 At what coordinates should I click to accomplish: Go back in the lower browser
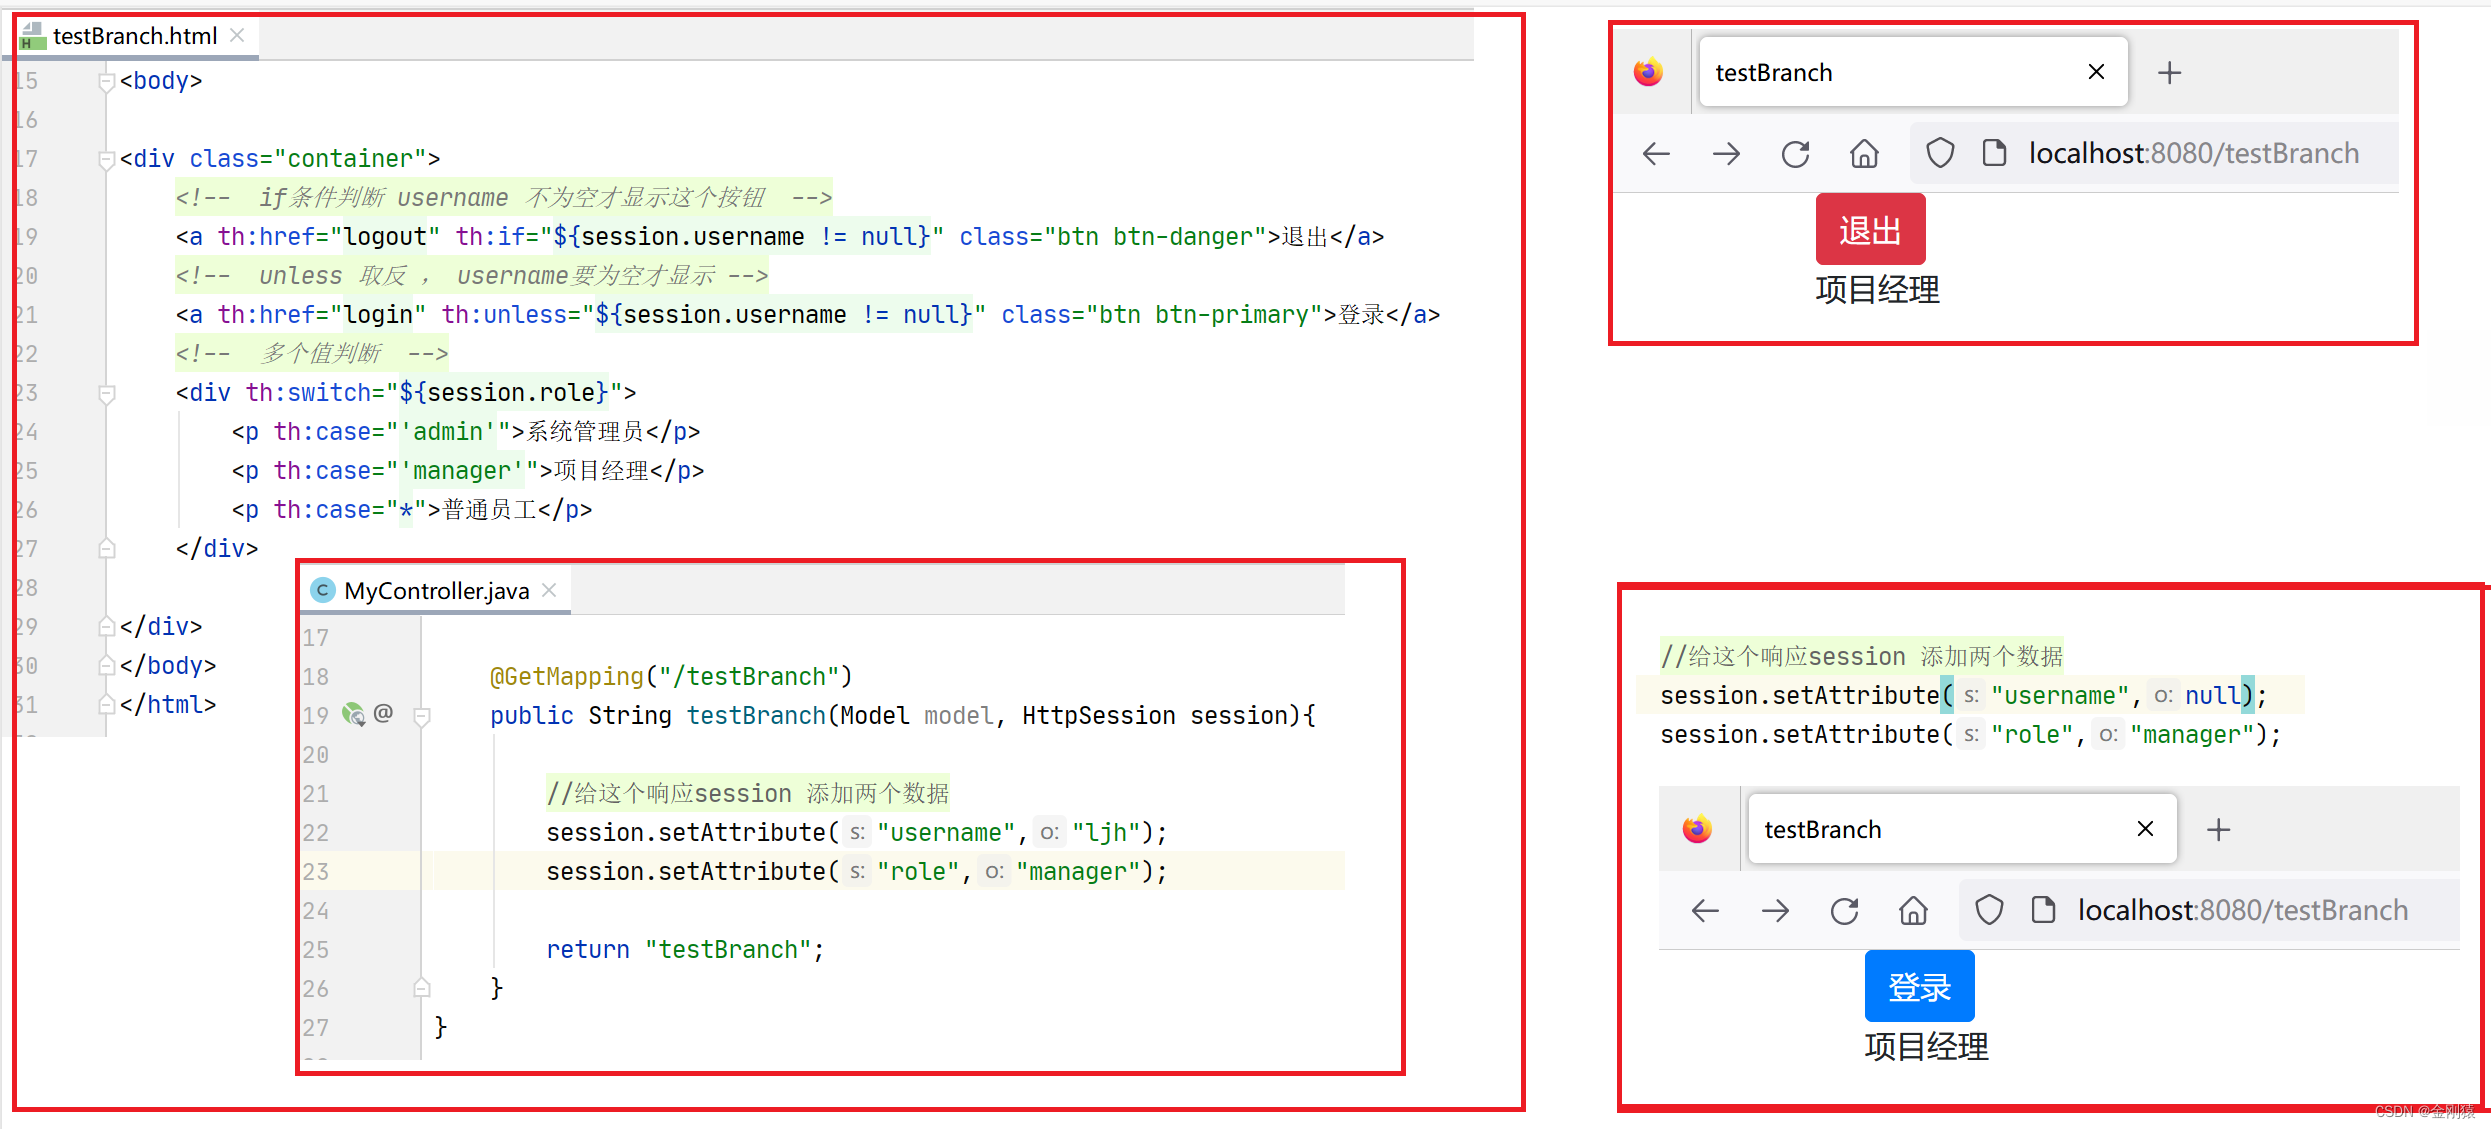click(x=1705, y=911)
